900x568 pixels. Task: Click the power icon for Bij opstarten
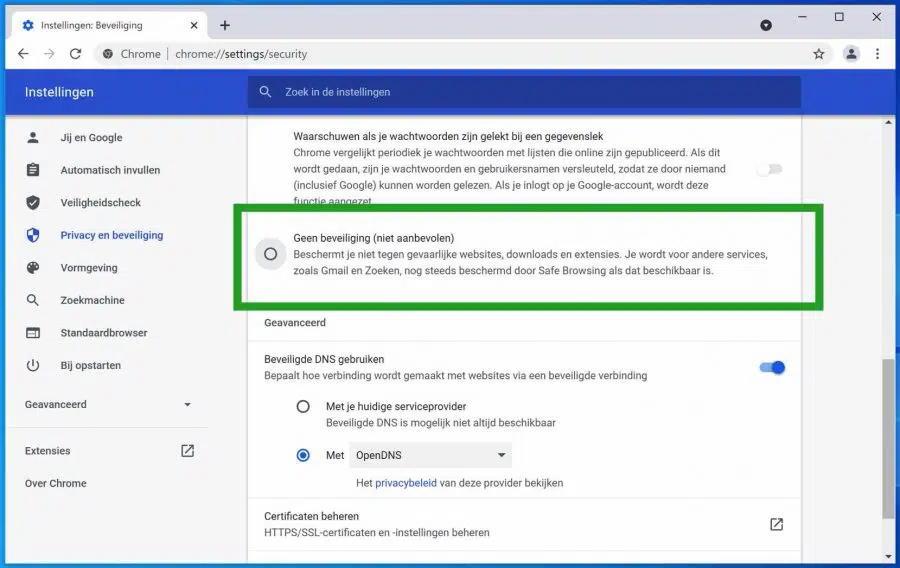(33, 365)
